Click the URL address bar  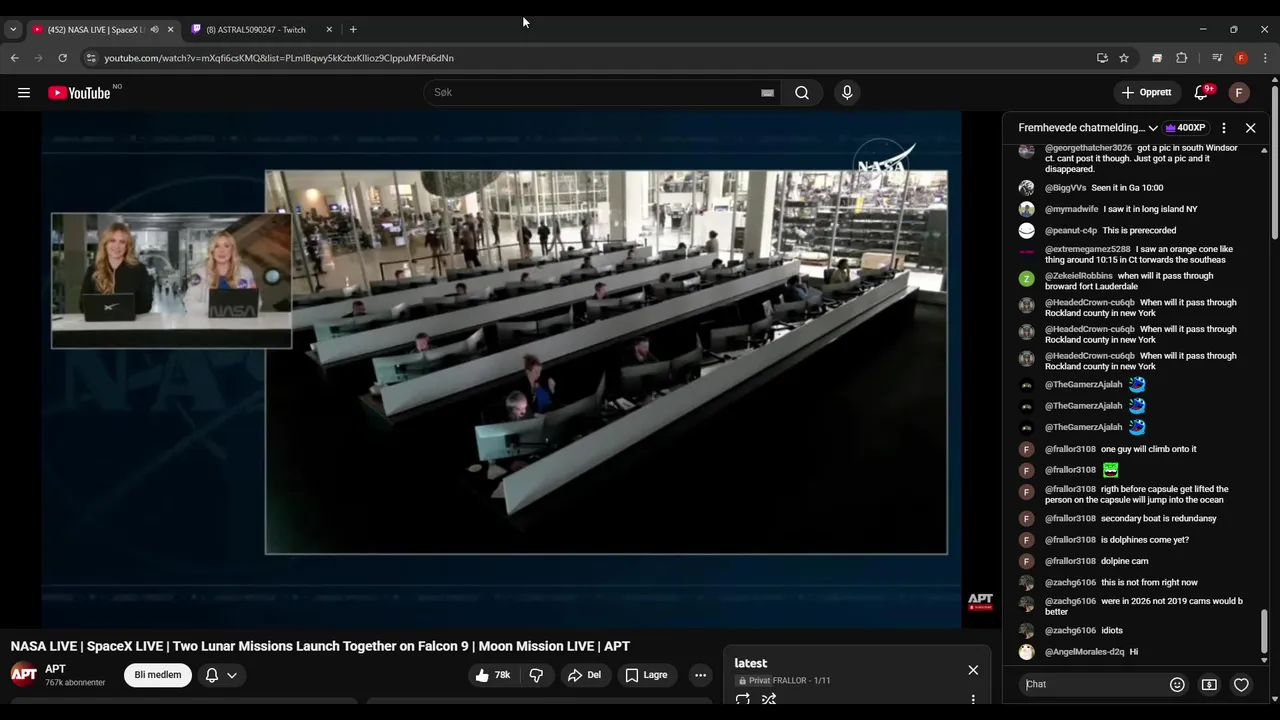tap(590, 58)
